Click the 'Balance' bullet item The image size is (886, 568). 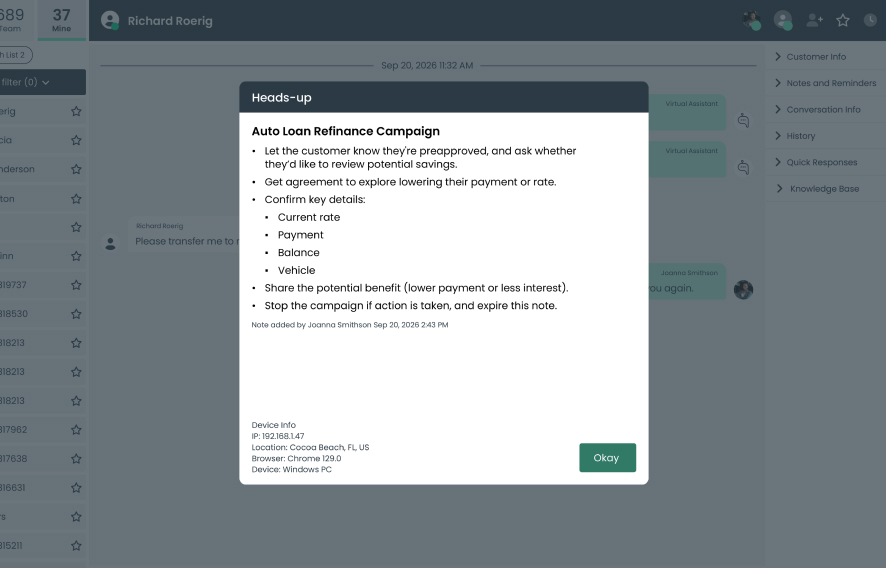(298, 253)
